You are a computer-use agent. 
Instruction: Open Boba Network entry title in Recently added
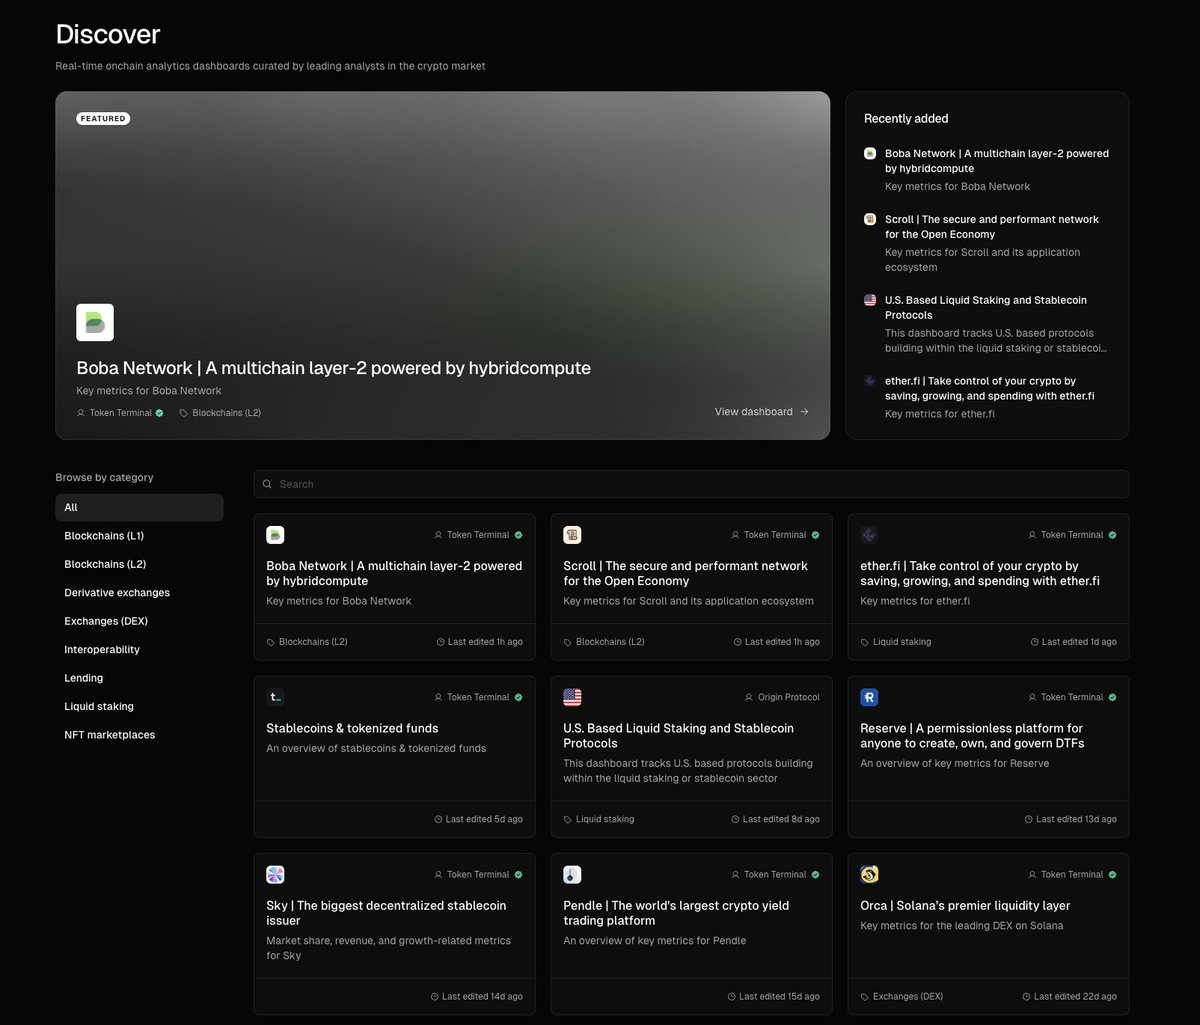997,161
